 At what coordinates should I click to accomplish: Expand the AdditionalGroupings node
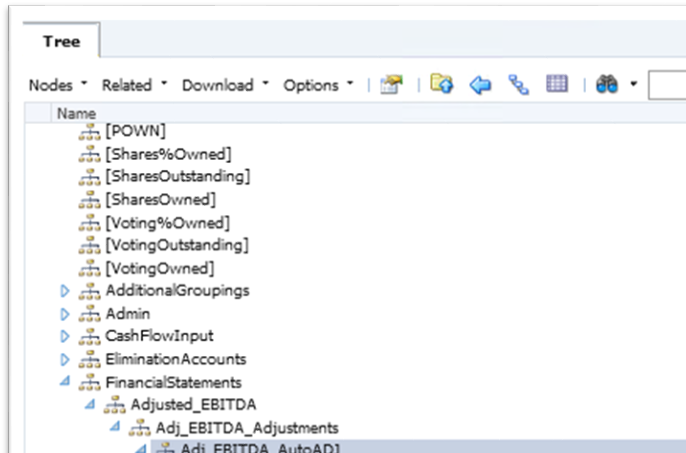(x=66, y=291)
